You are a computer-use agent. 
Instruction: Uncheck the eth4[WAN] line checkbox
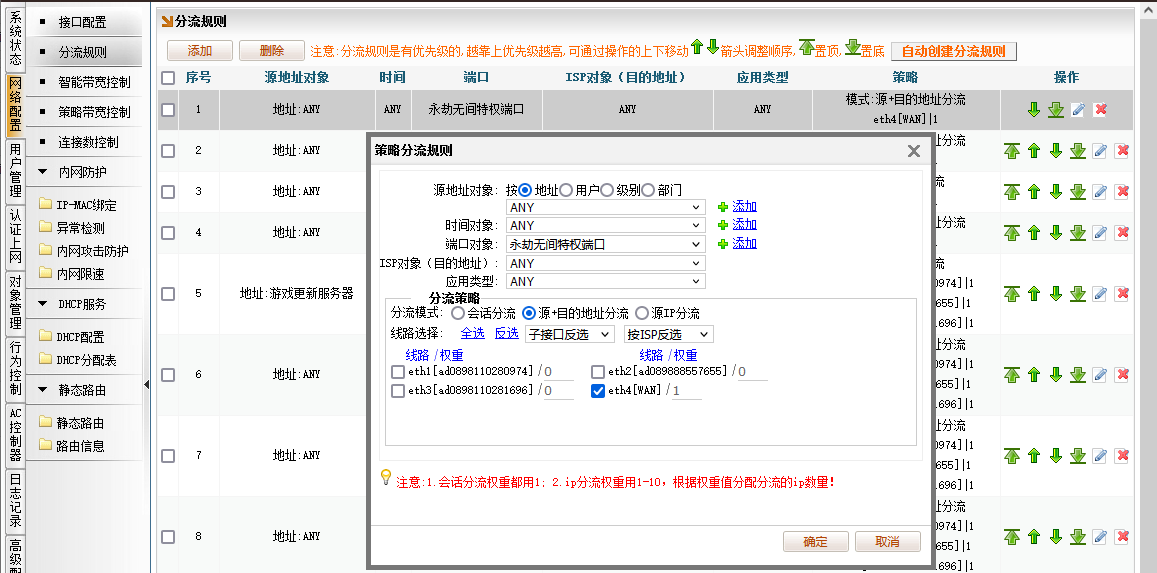[598, 391]
